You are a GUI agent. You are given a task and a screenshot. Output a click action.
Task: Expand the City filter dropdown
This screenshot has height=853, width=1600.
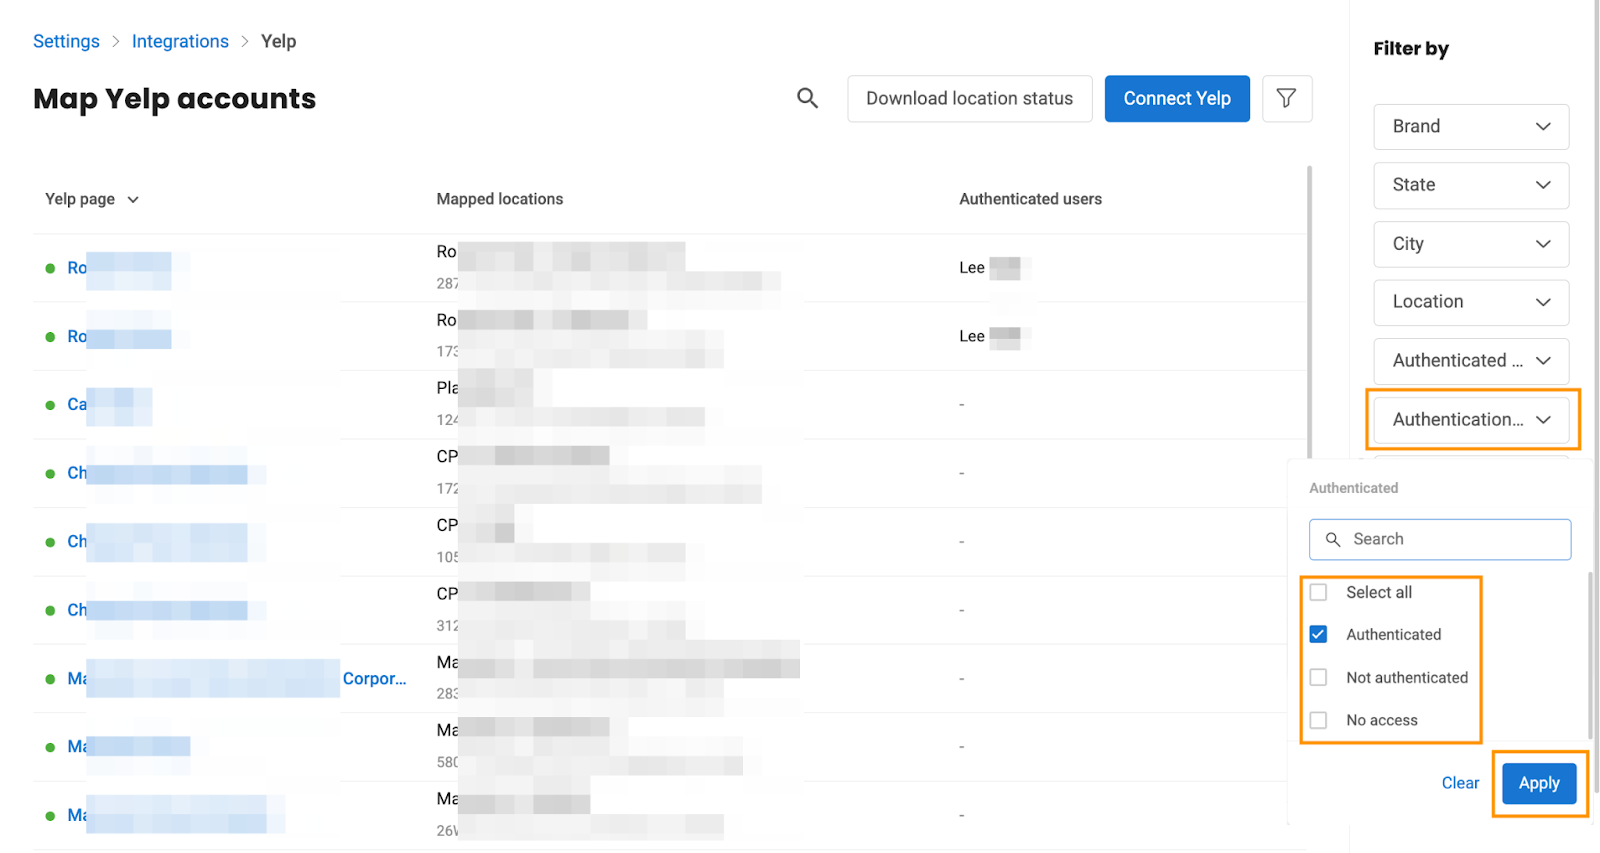(x=1471, y=244)
